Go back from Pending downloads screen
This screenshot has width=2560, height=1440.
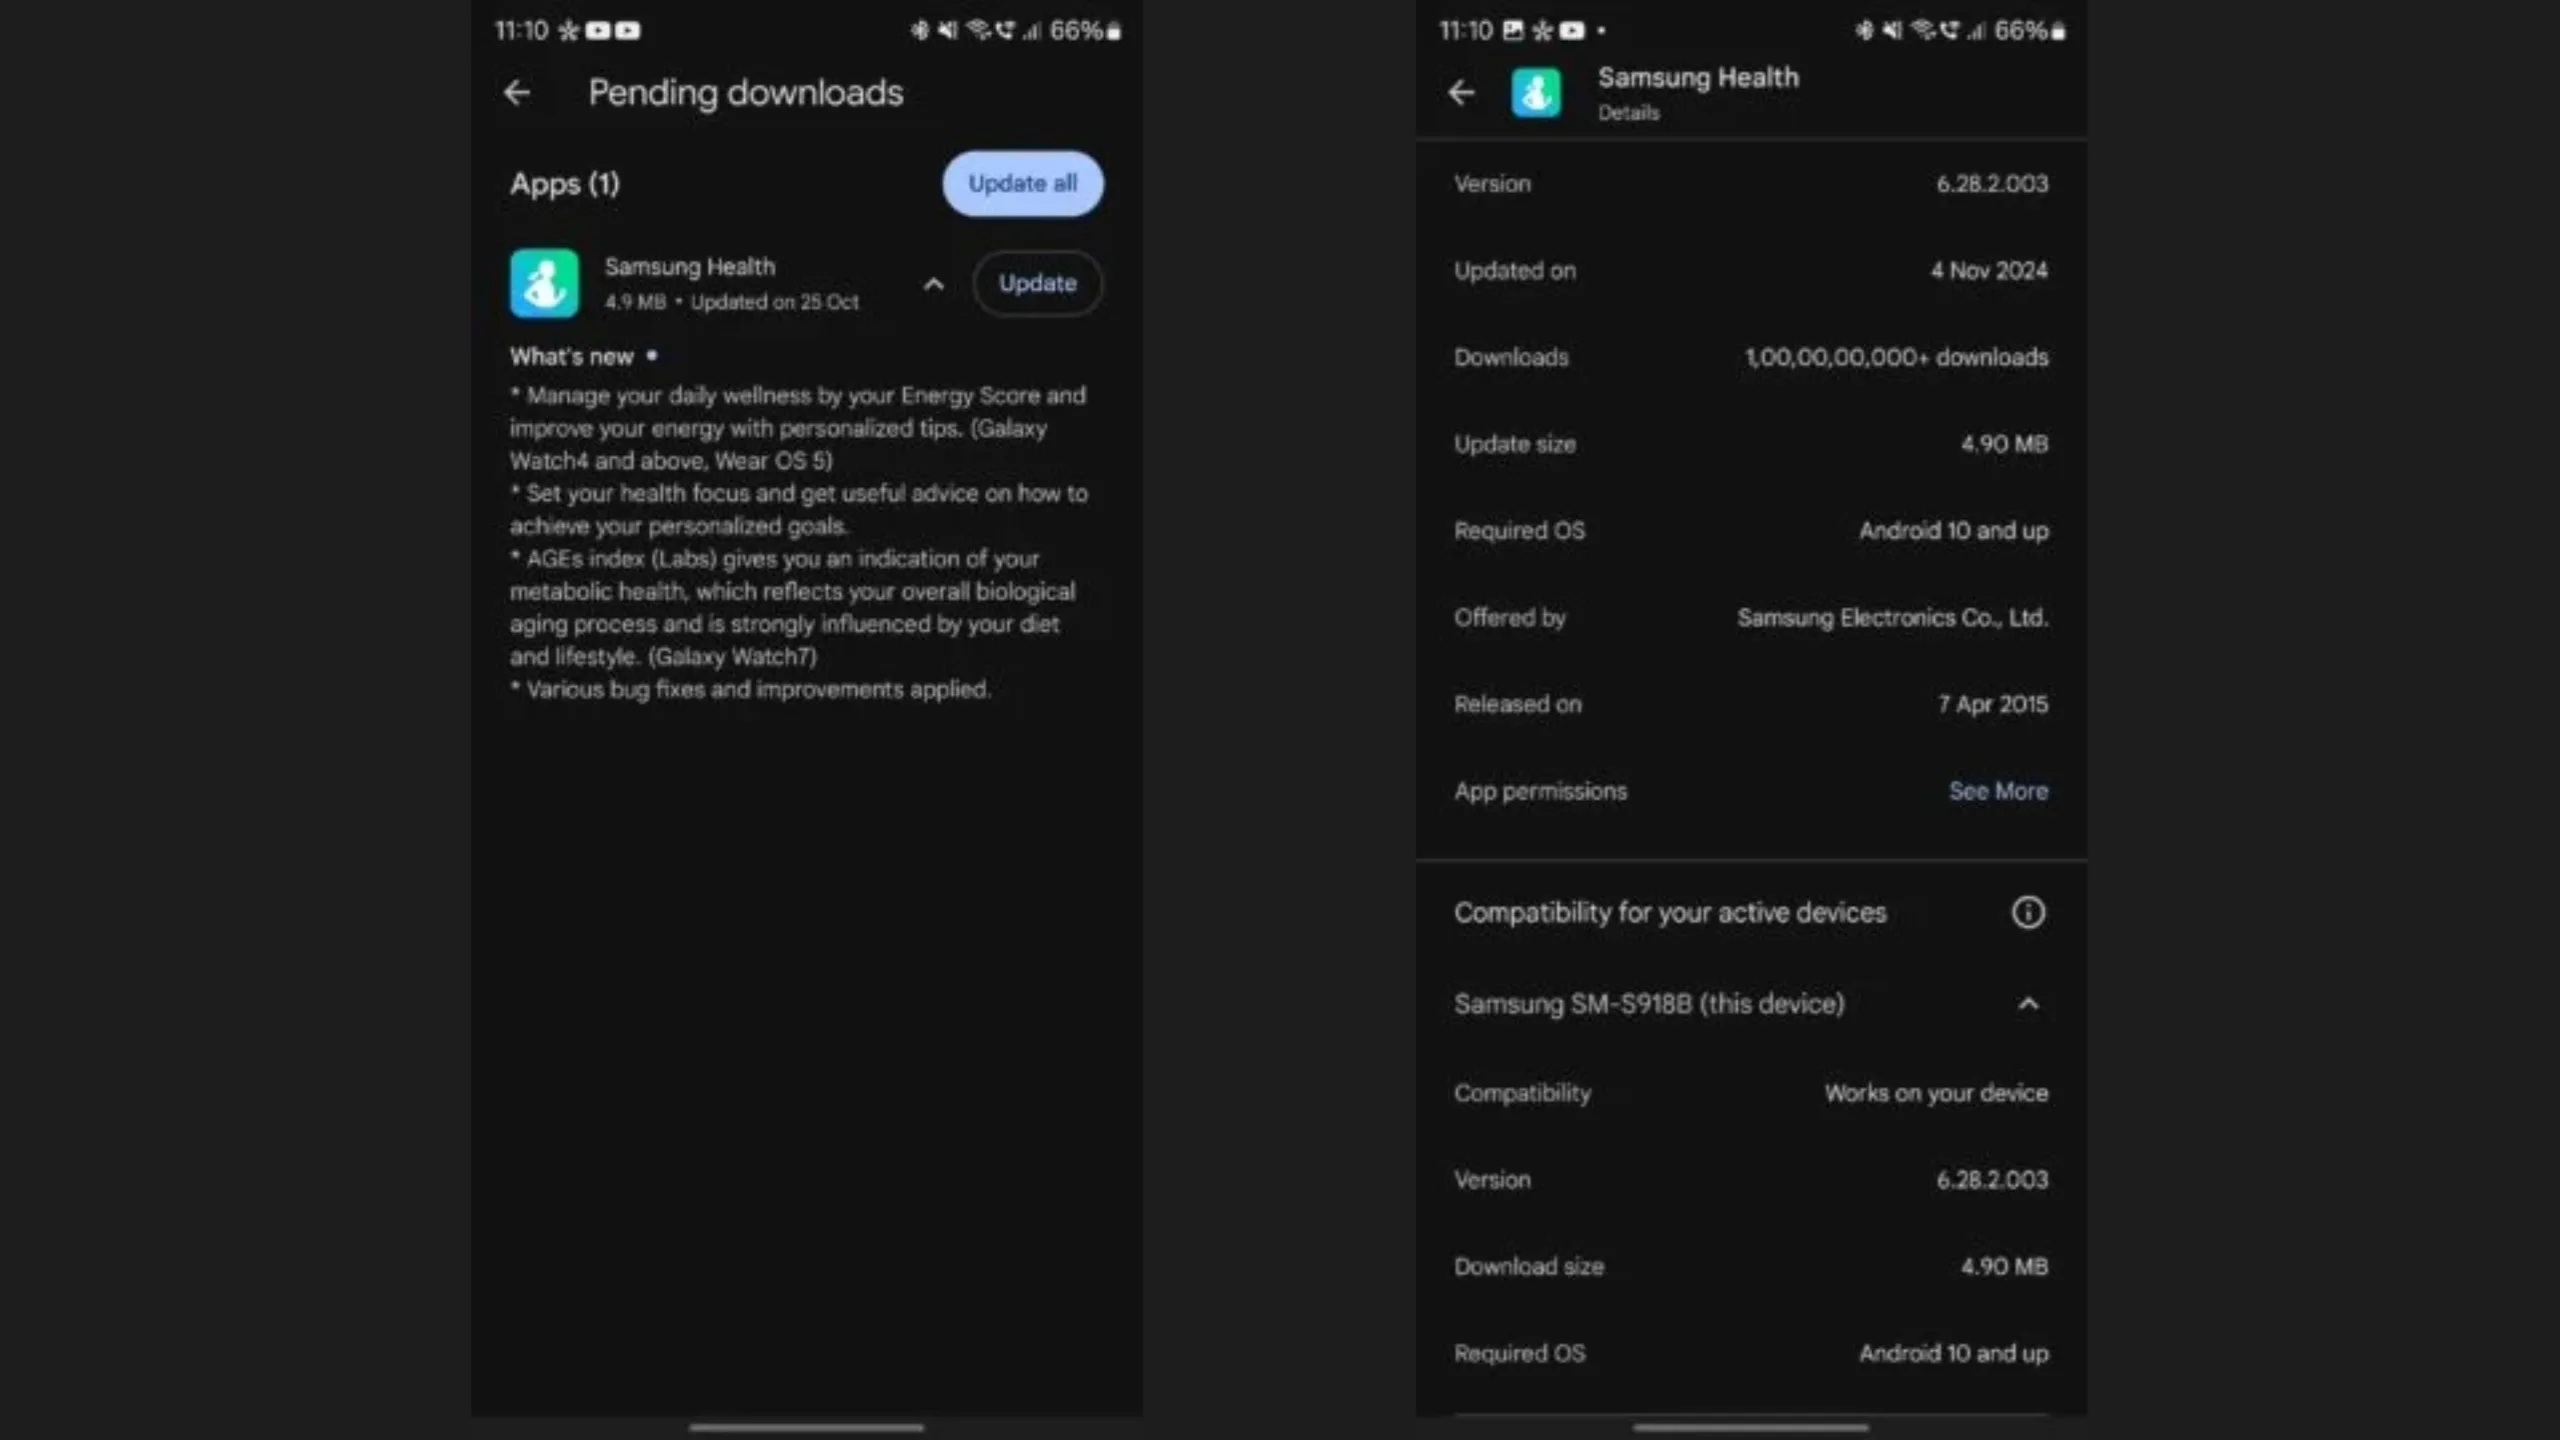[x=517, y=93]
